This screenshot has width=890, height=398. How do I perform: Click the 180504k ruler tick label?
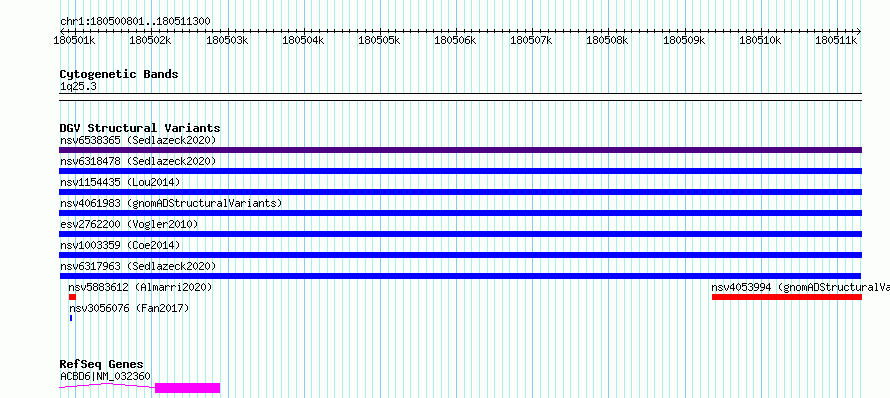coord(303,40)
